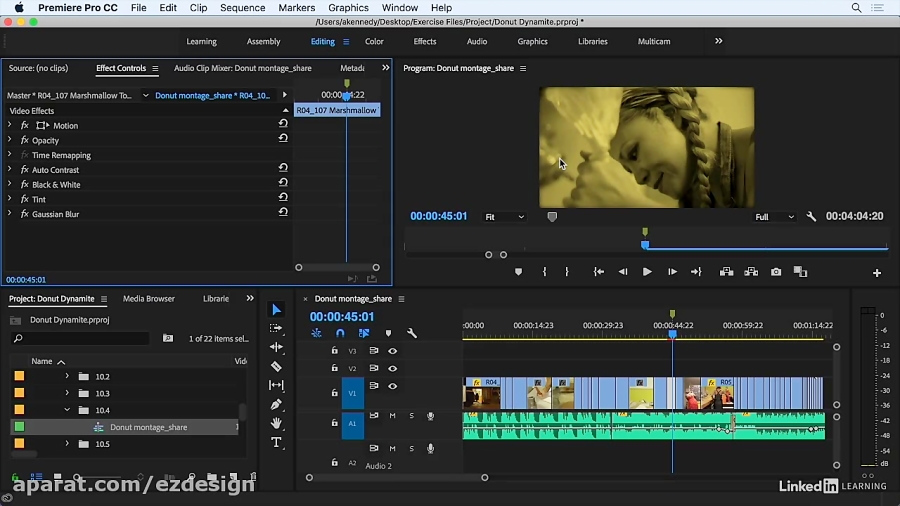Open the Media Browser panel
This screenshot has height=506, width=900.
(148, 299)
